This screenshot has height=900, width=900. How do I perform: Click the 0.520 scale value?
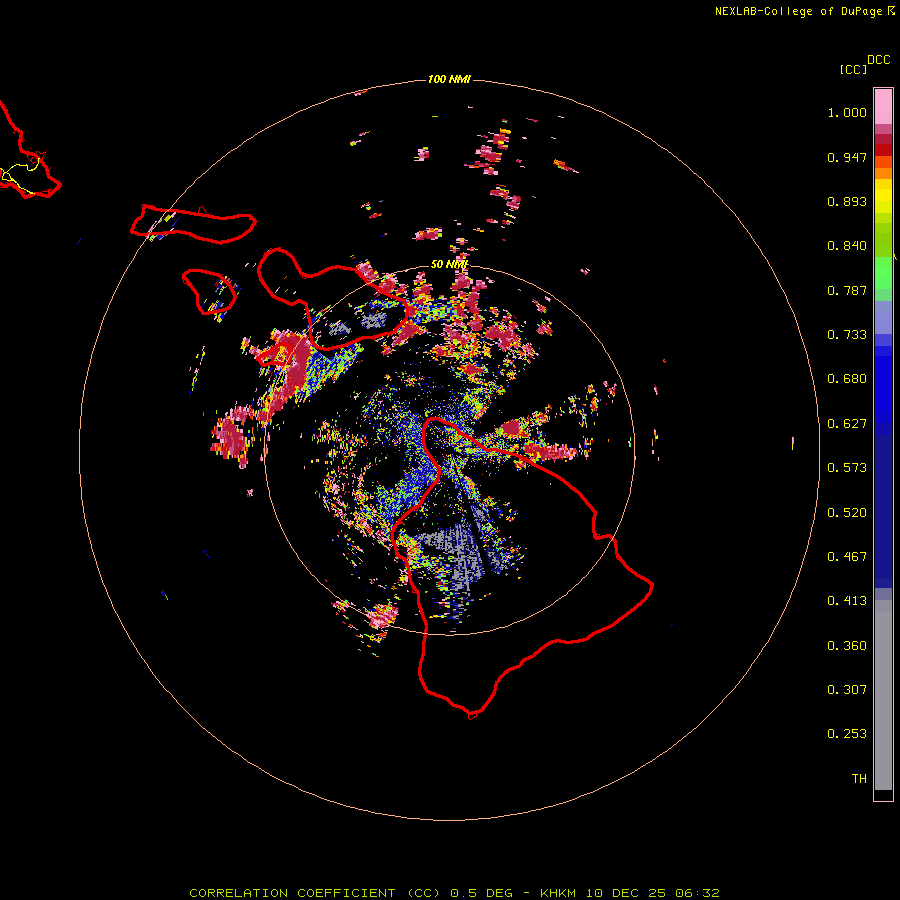847,513
